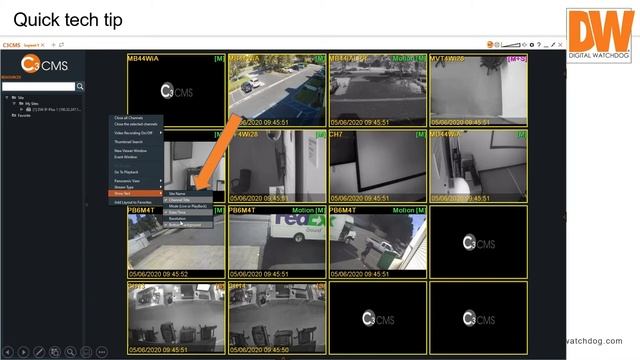This screenshot has width=640, height=360.
Task: Click the snapshot icon right of the pencil icon
Action: pos(55,351)
